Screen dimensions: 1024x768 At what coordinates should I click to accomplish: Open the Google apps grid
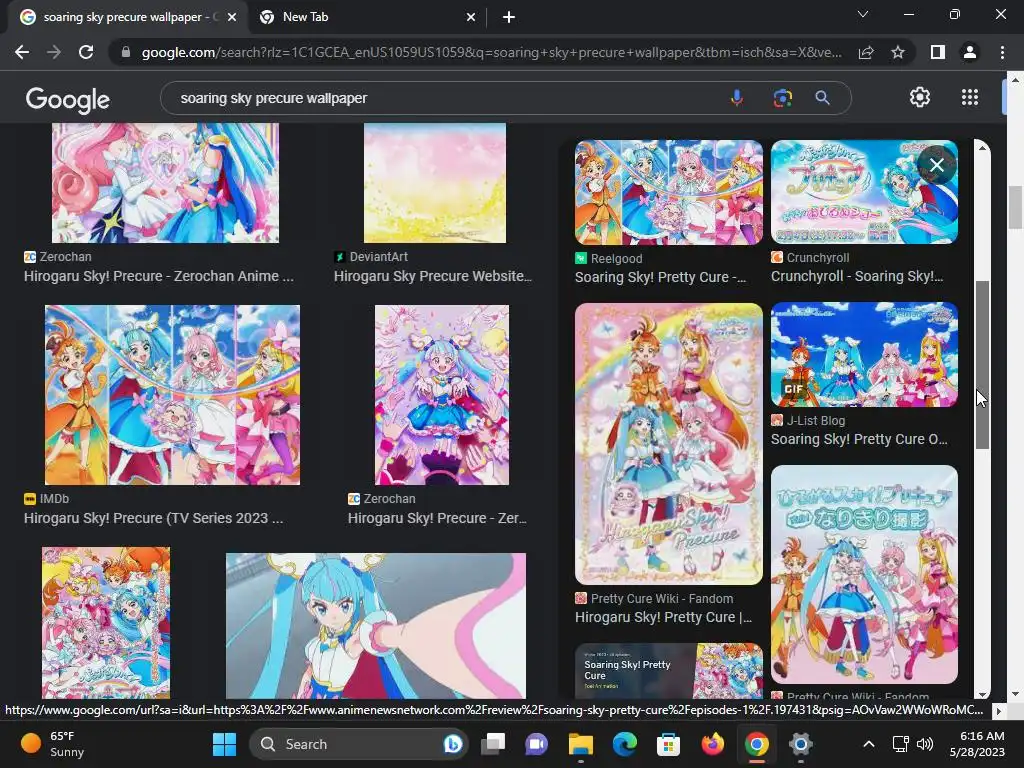[970, 97]
